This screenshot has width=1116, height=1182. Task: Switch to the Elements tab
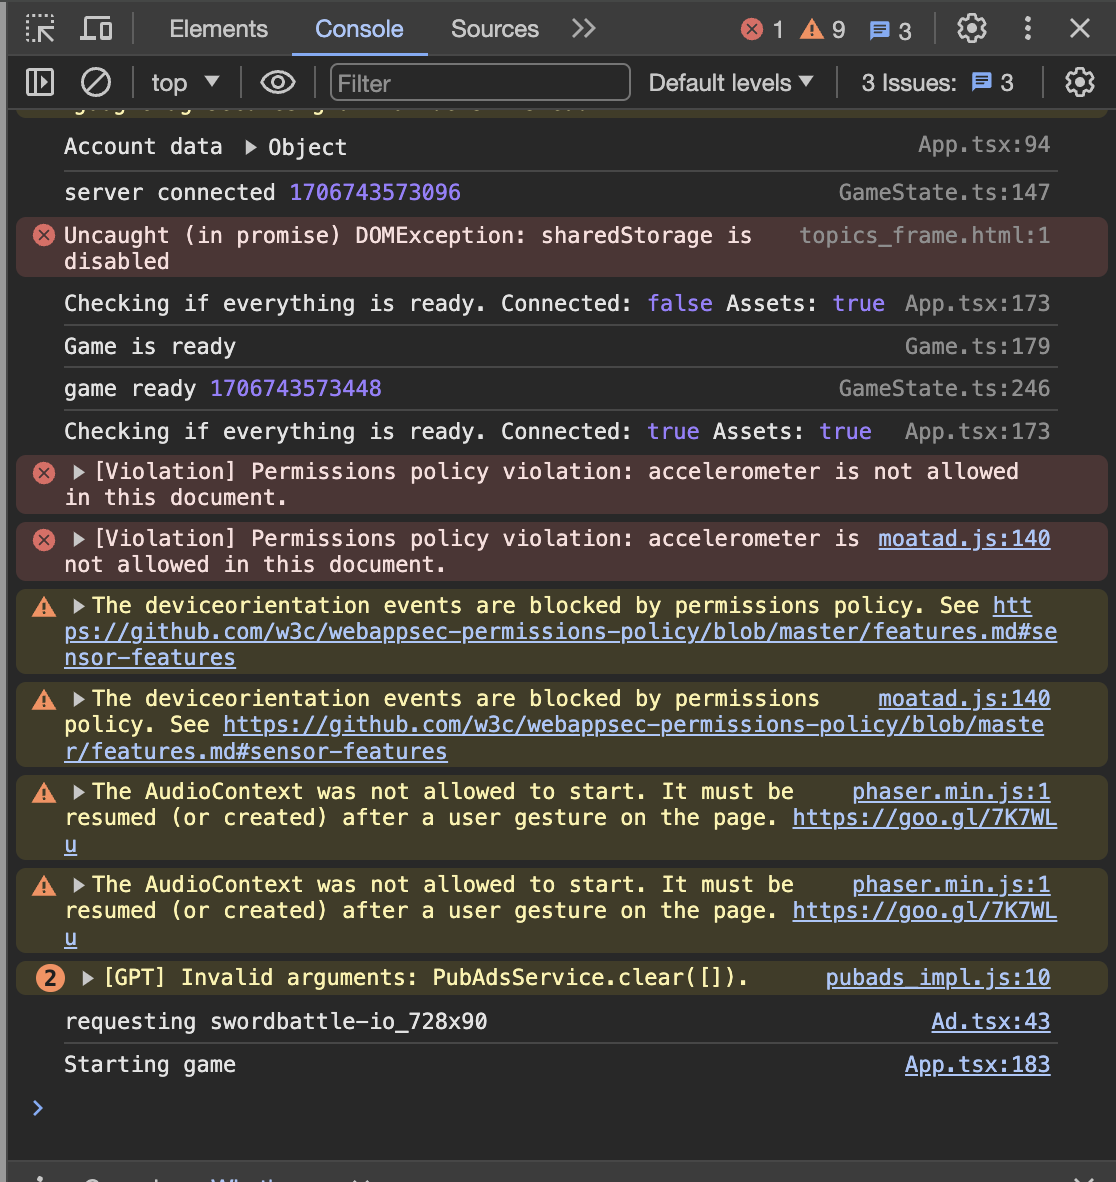(x=218, y=29)
